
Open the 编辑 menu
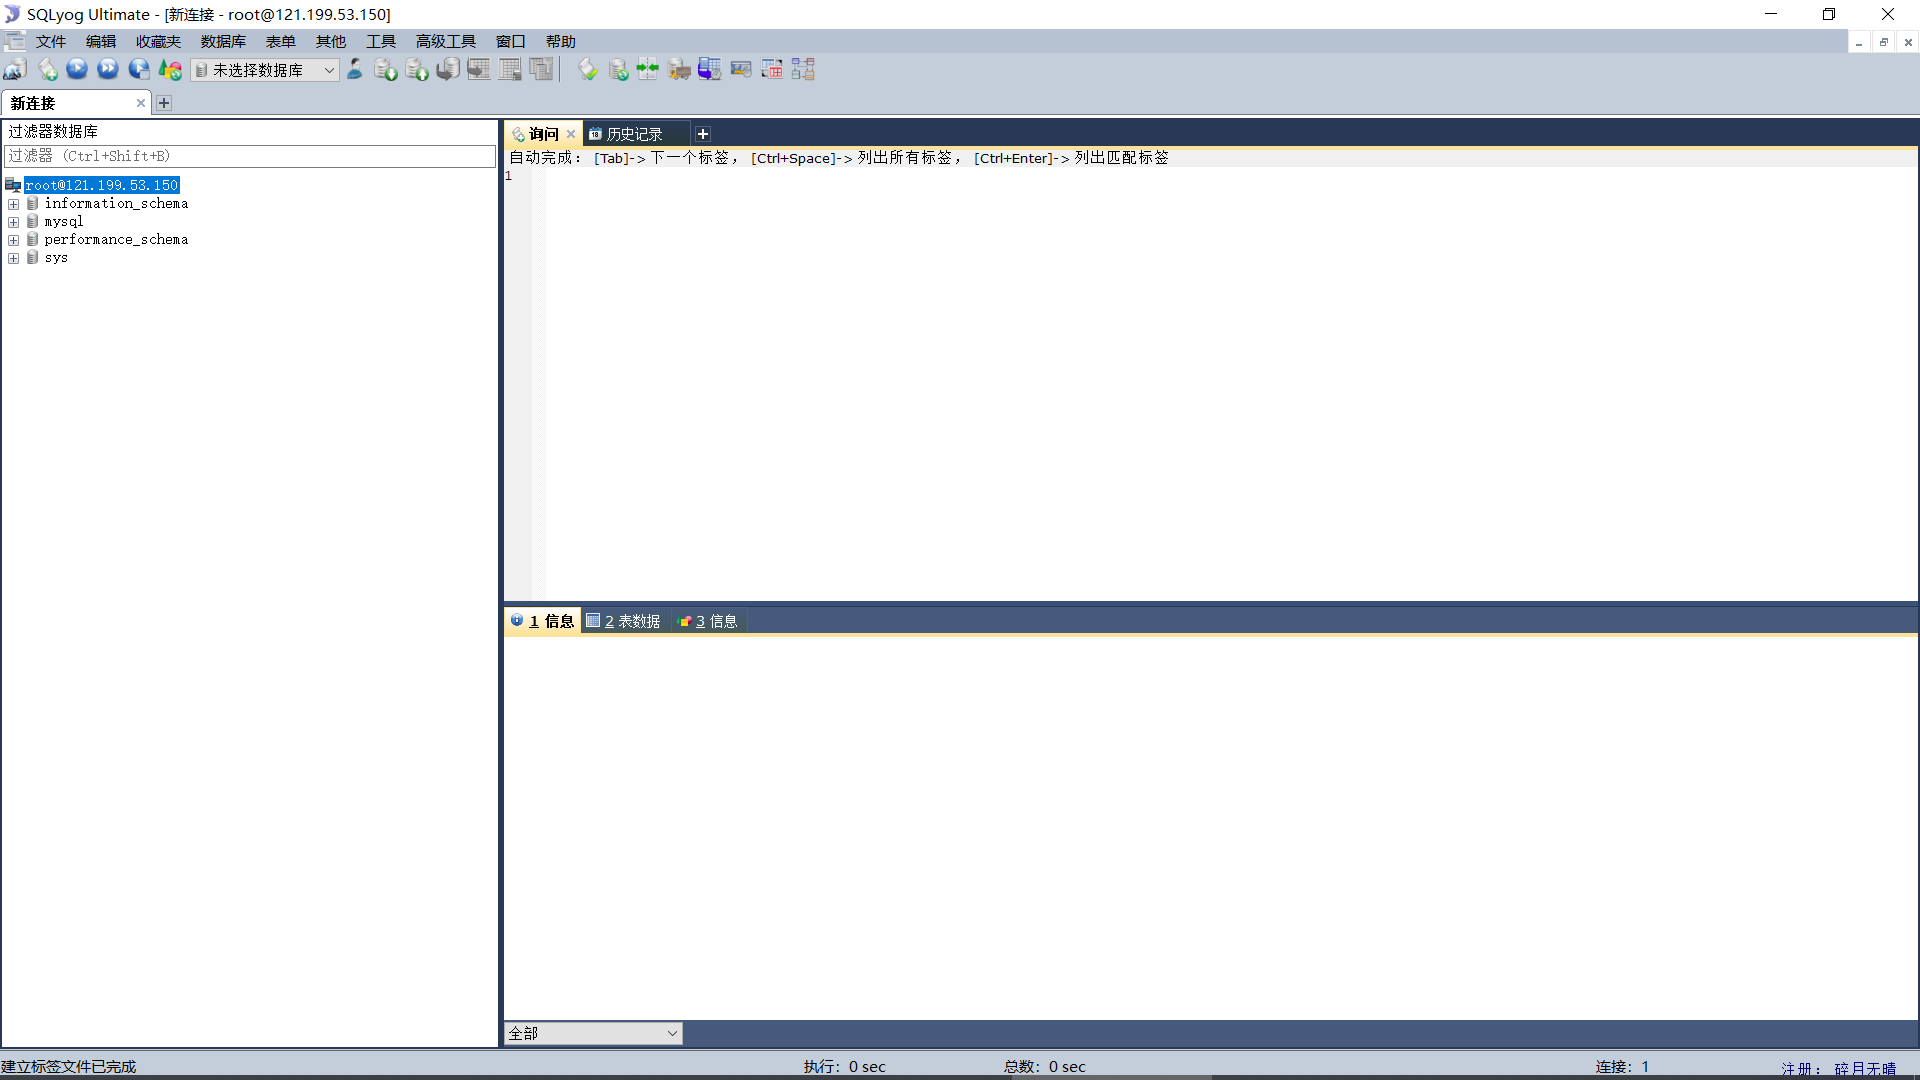101,41
